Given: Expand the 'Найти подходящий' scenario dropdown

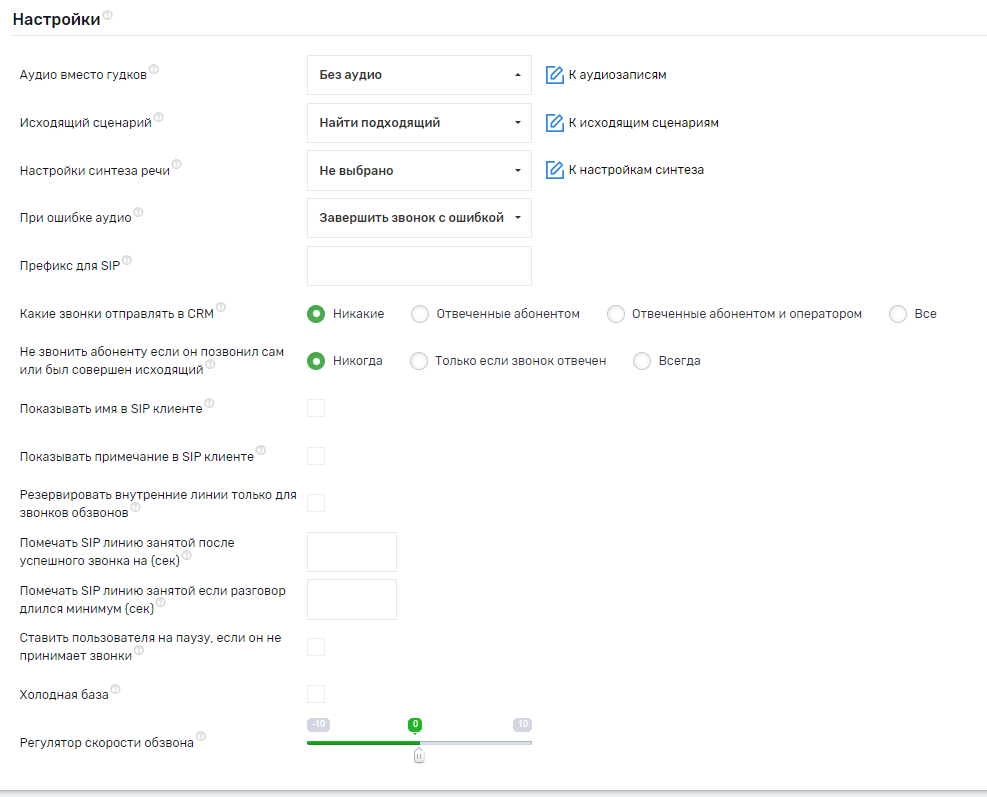Looking at the screenshot, I should pos(419,123).
